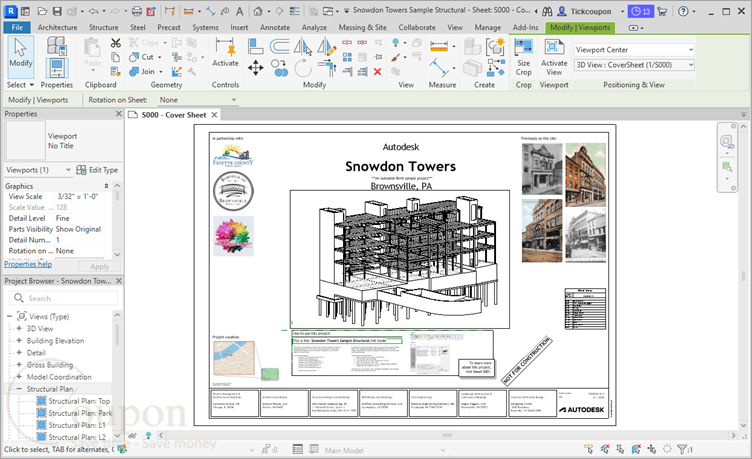Click the filter icon in status bar
This screenshot has height=459, width=752.
tap(682, 449)
